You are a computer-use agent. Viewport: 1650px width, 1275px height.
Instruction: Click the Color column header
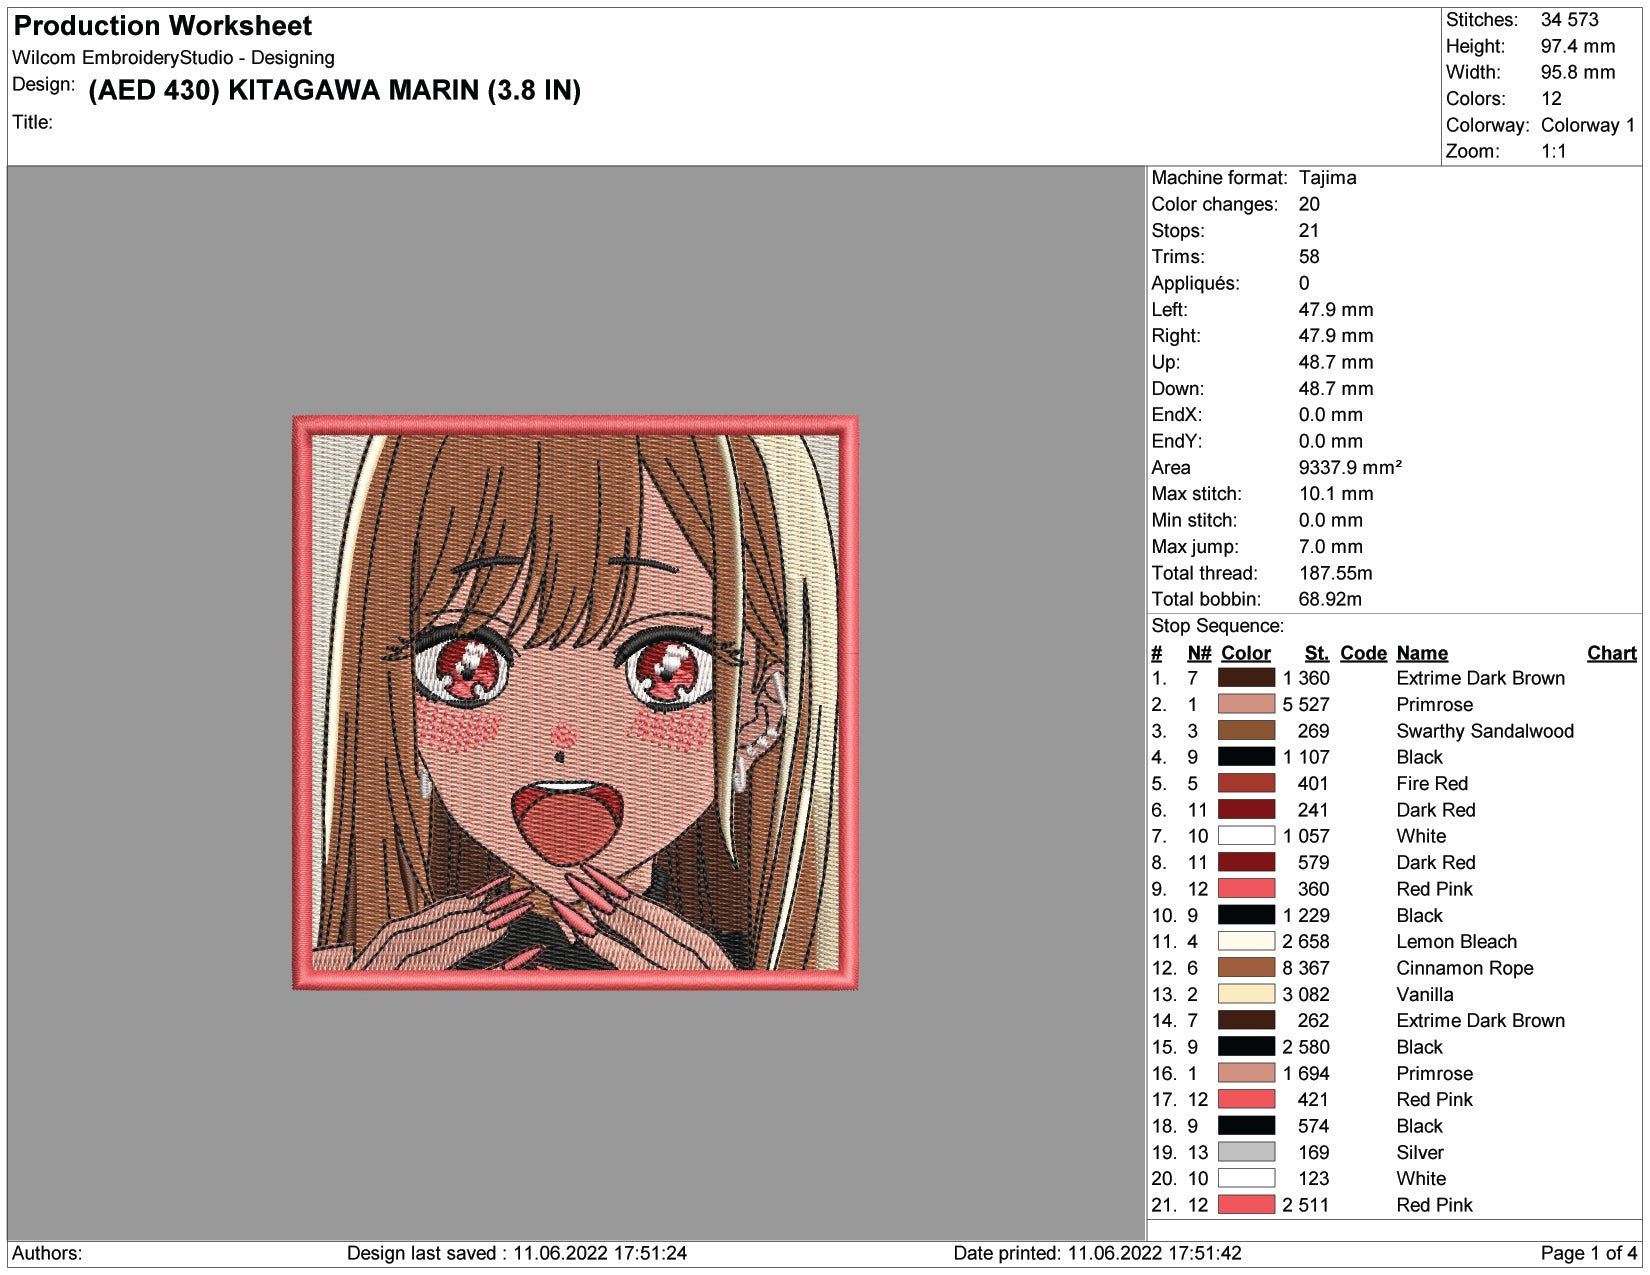(x=1246, y=653)
